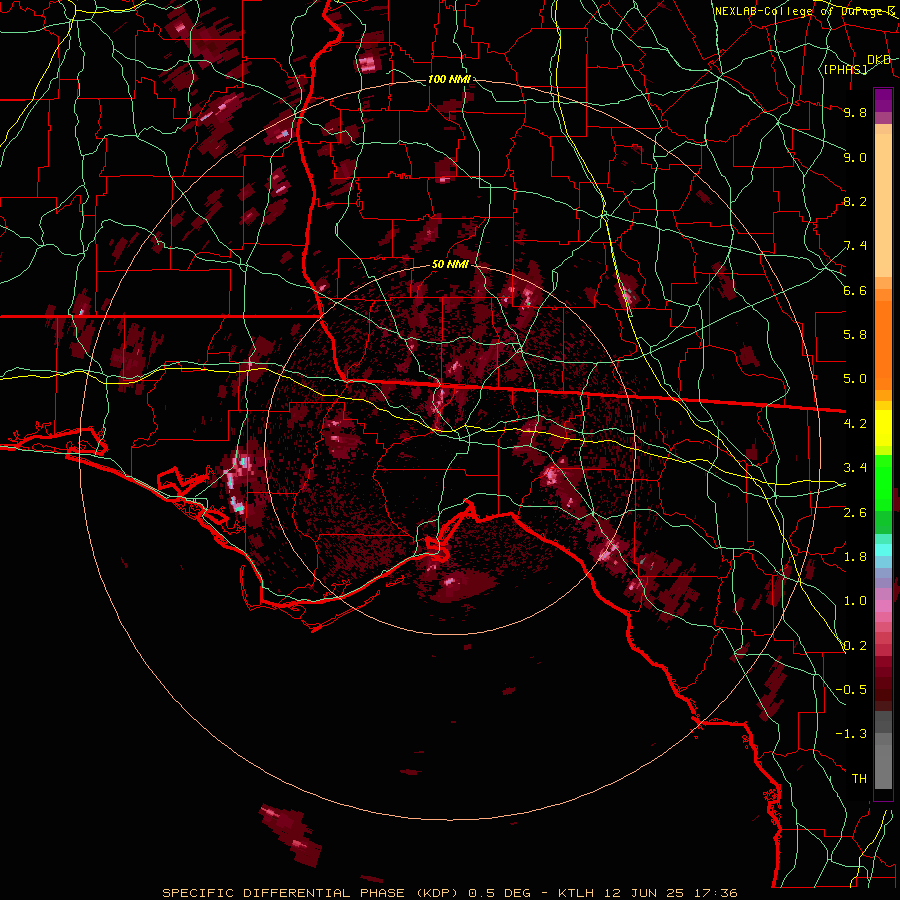Select the 9.8 value on the color scale

(855, 112)
